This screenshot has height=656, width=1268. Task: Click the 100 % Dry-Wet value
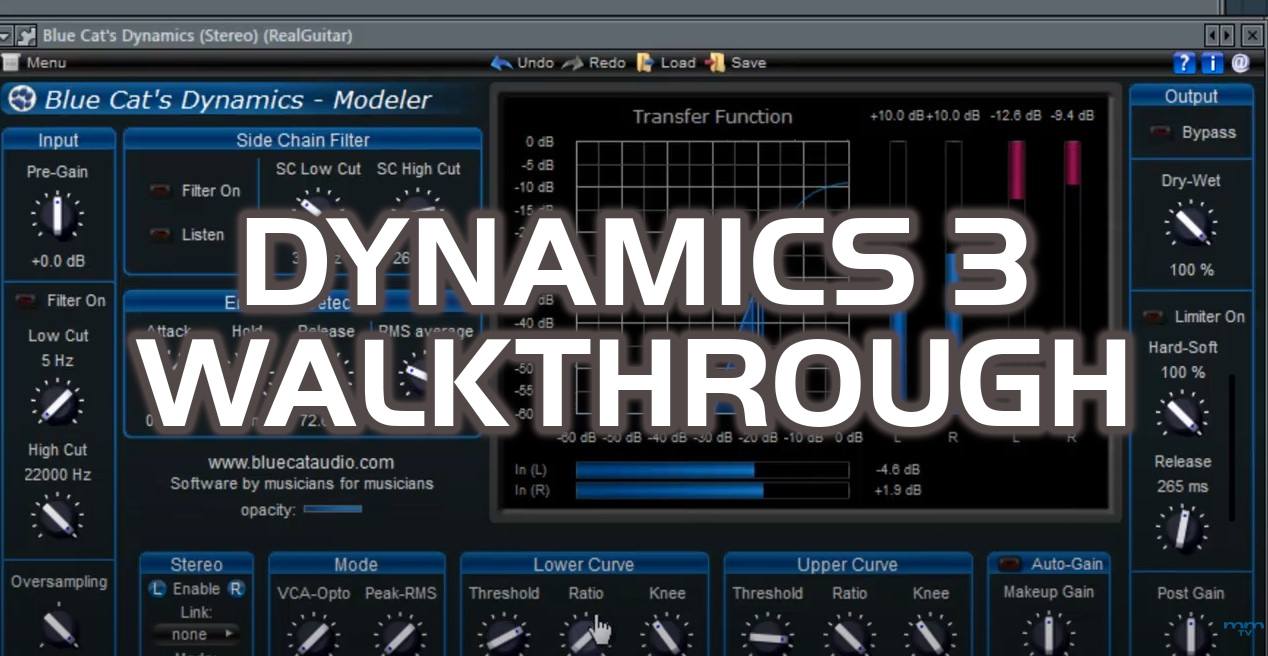pyautogui.click(x=1191, y=270)
